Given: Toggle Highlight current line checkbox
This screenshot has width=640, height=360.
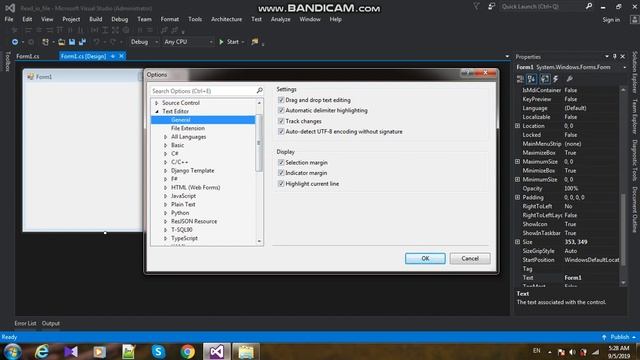Looking at the screenshot, I should point(281,184).
